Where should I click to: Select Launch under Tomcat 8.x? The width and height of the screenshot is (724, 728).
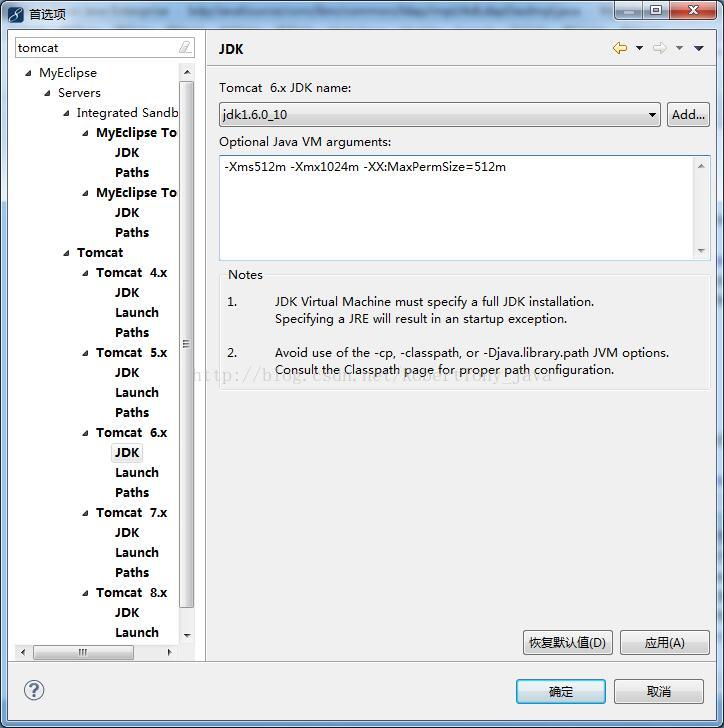[x=137, y=632]
